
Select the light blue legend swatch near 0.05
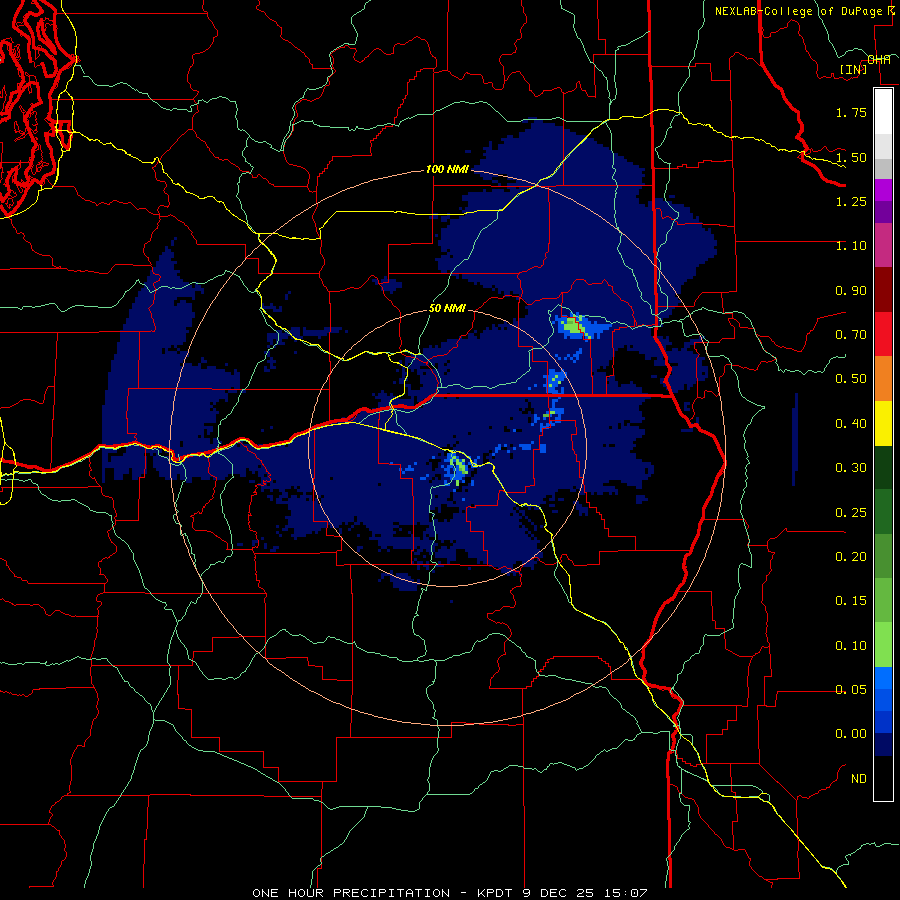click(x=883, y=678)
